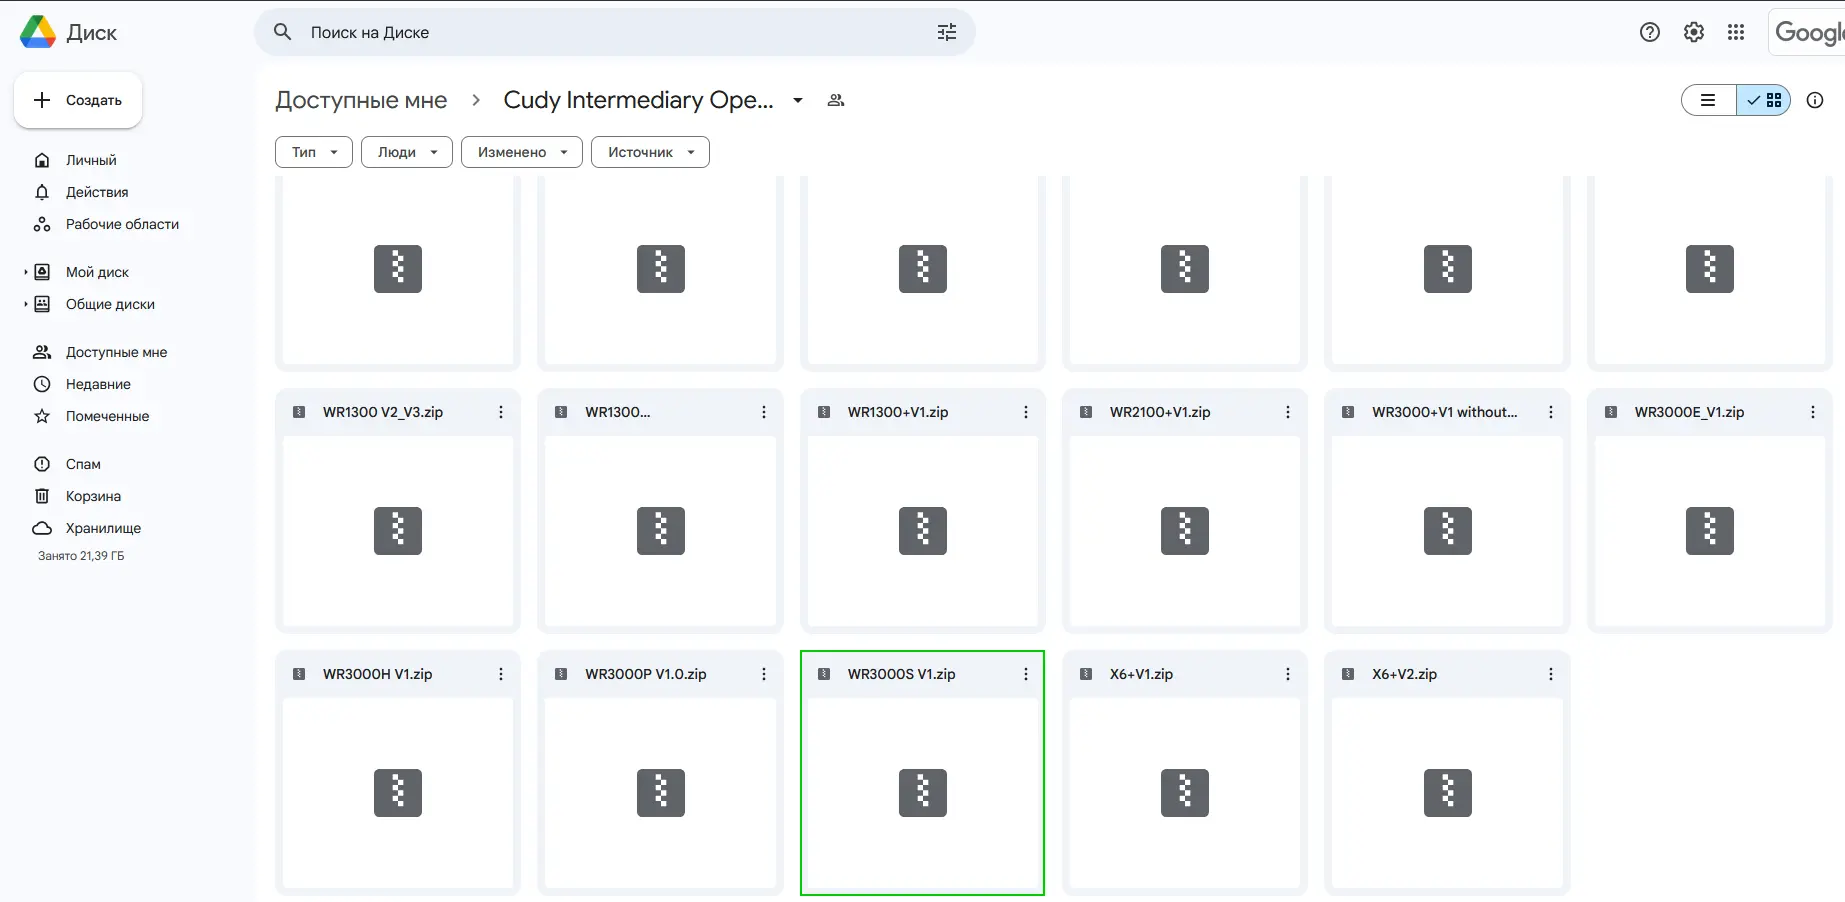The height and width of the screenshot is (902, 1845).
Task: Open advanced search filter options icon
Action: (946, 32)
